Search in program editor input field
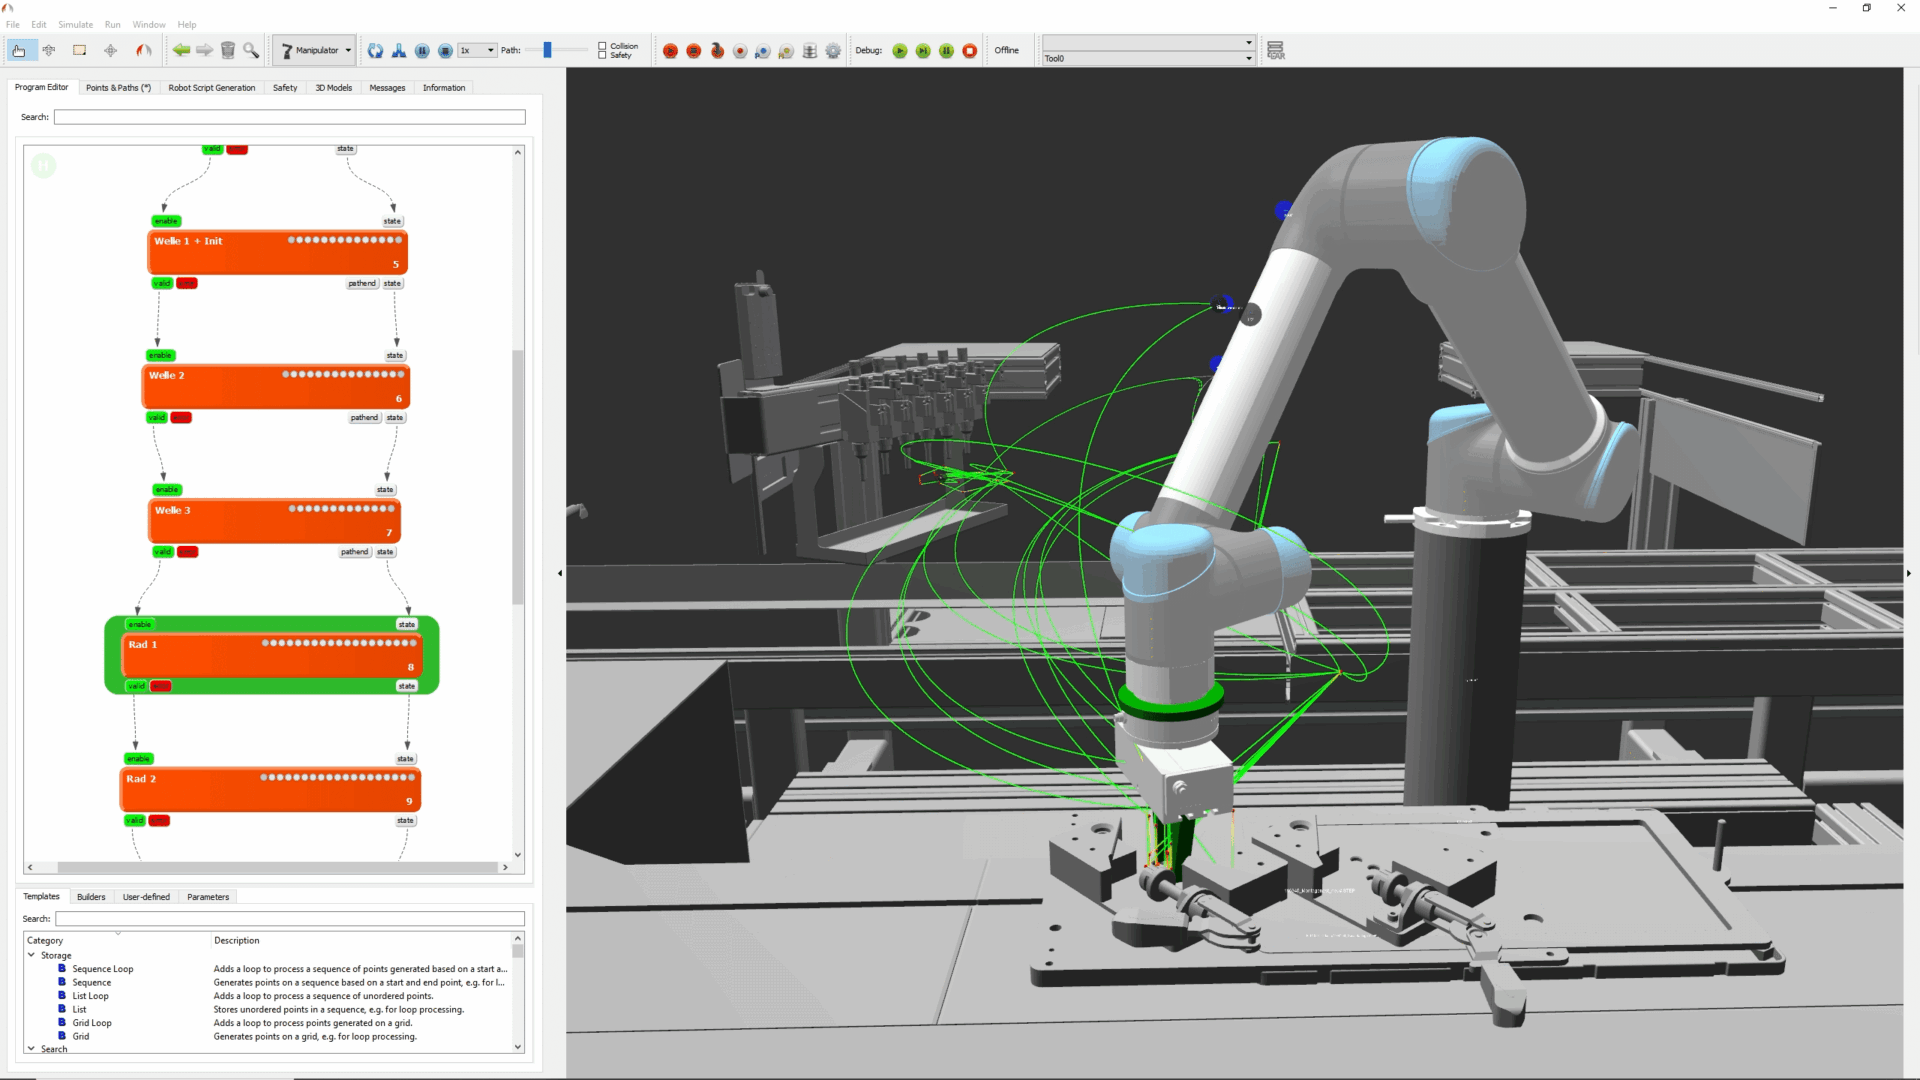 (289, 116)
